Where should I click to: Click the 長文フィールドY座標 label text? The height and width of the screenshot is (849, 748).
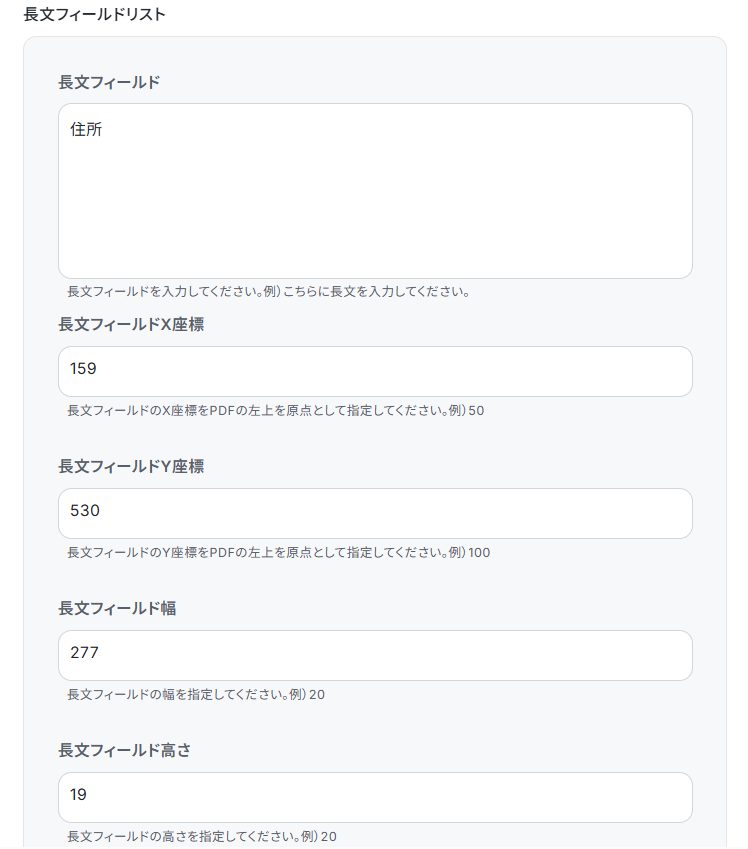[131, 466]
